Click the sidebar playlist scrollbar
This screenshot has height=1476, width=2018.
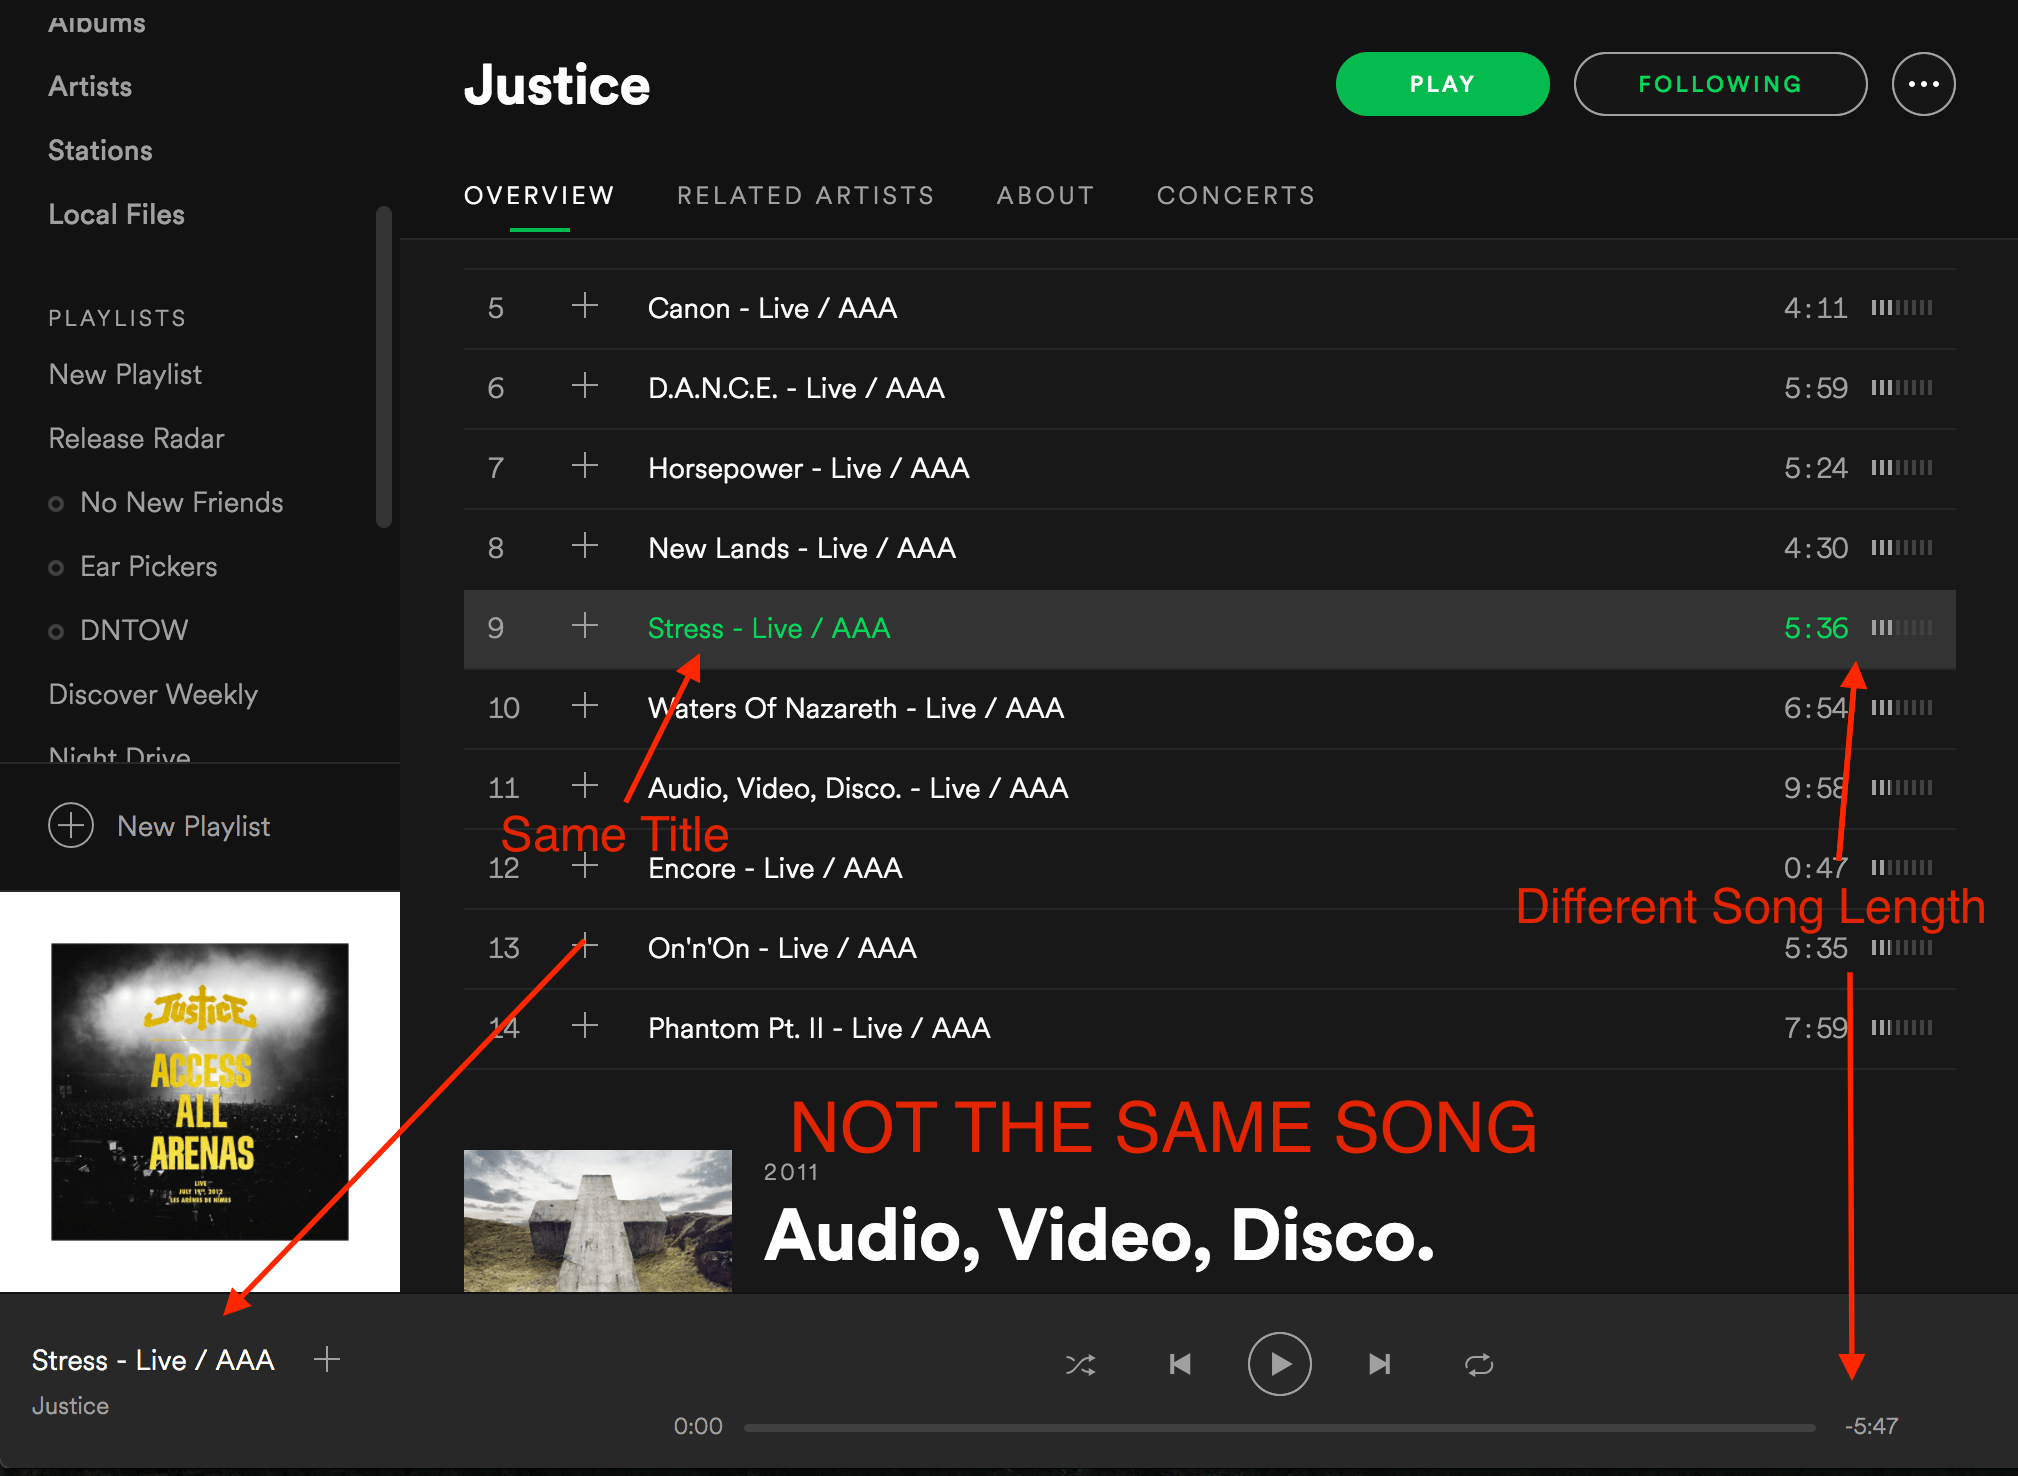pyautogui.click(x=383, y=366)
